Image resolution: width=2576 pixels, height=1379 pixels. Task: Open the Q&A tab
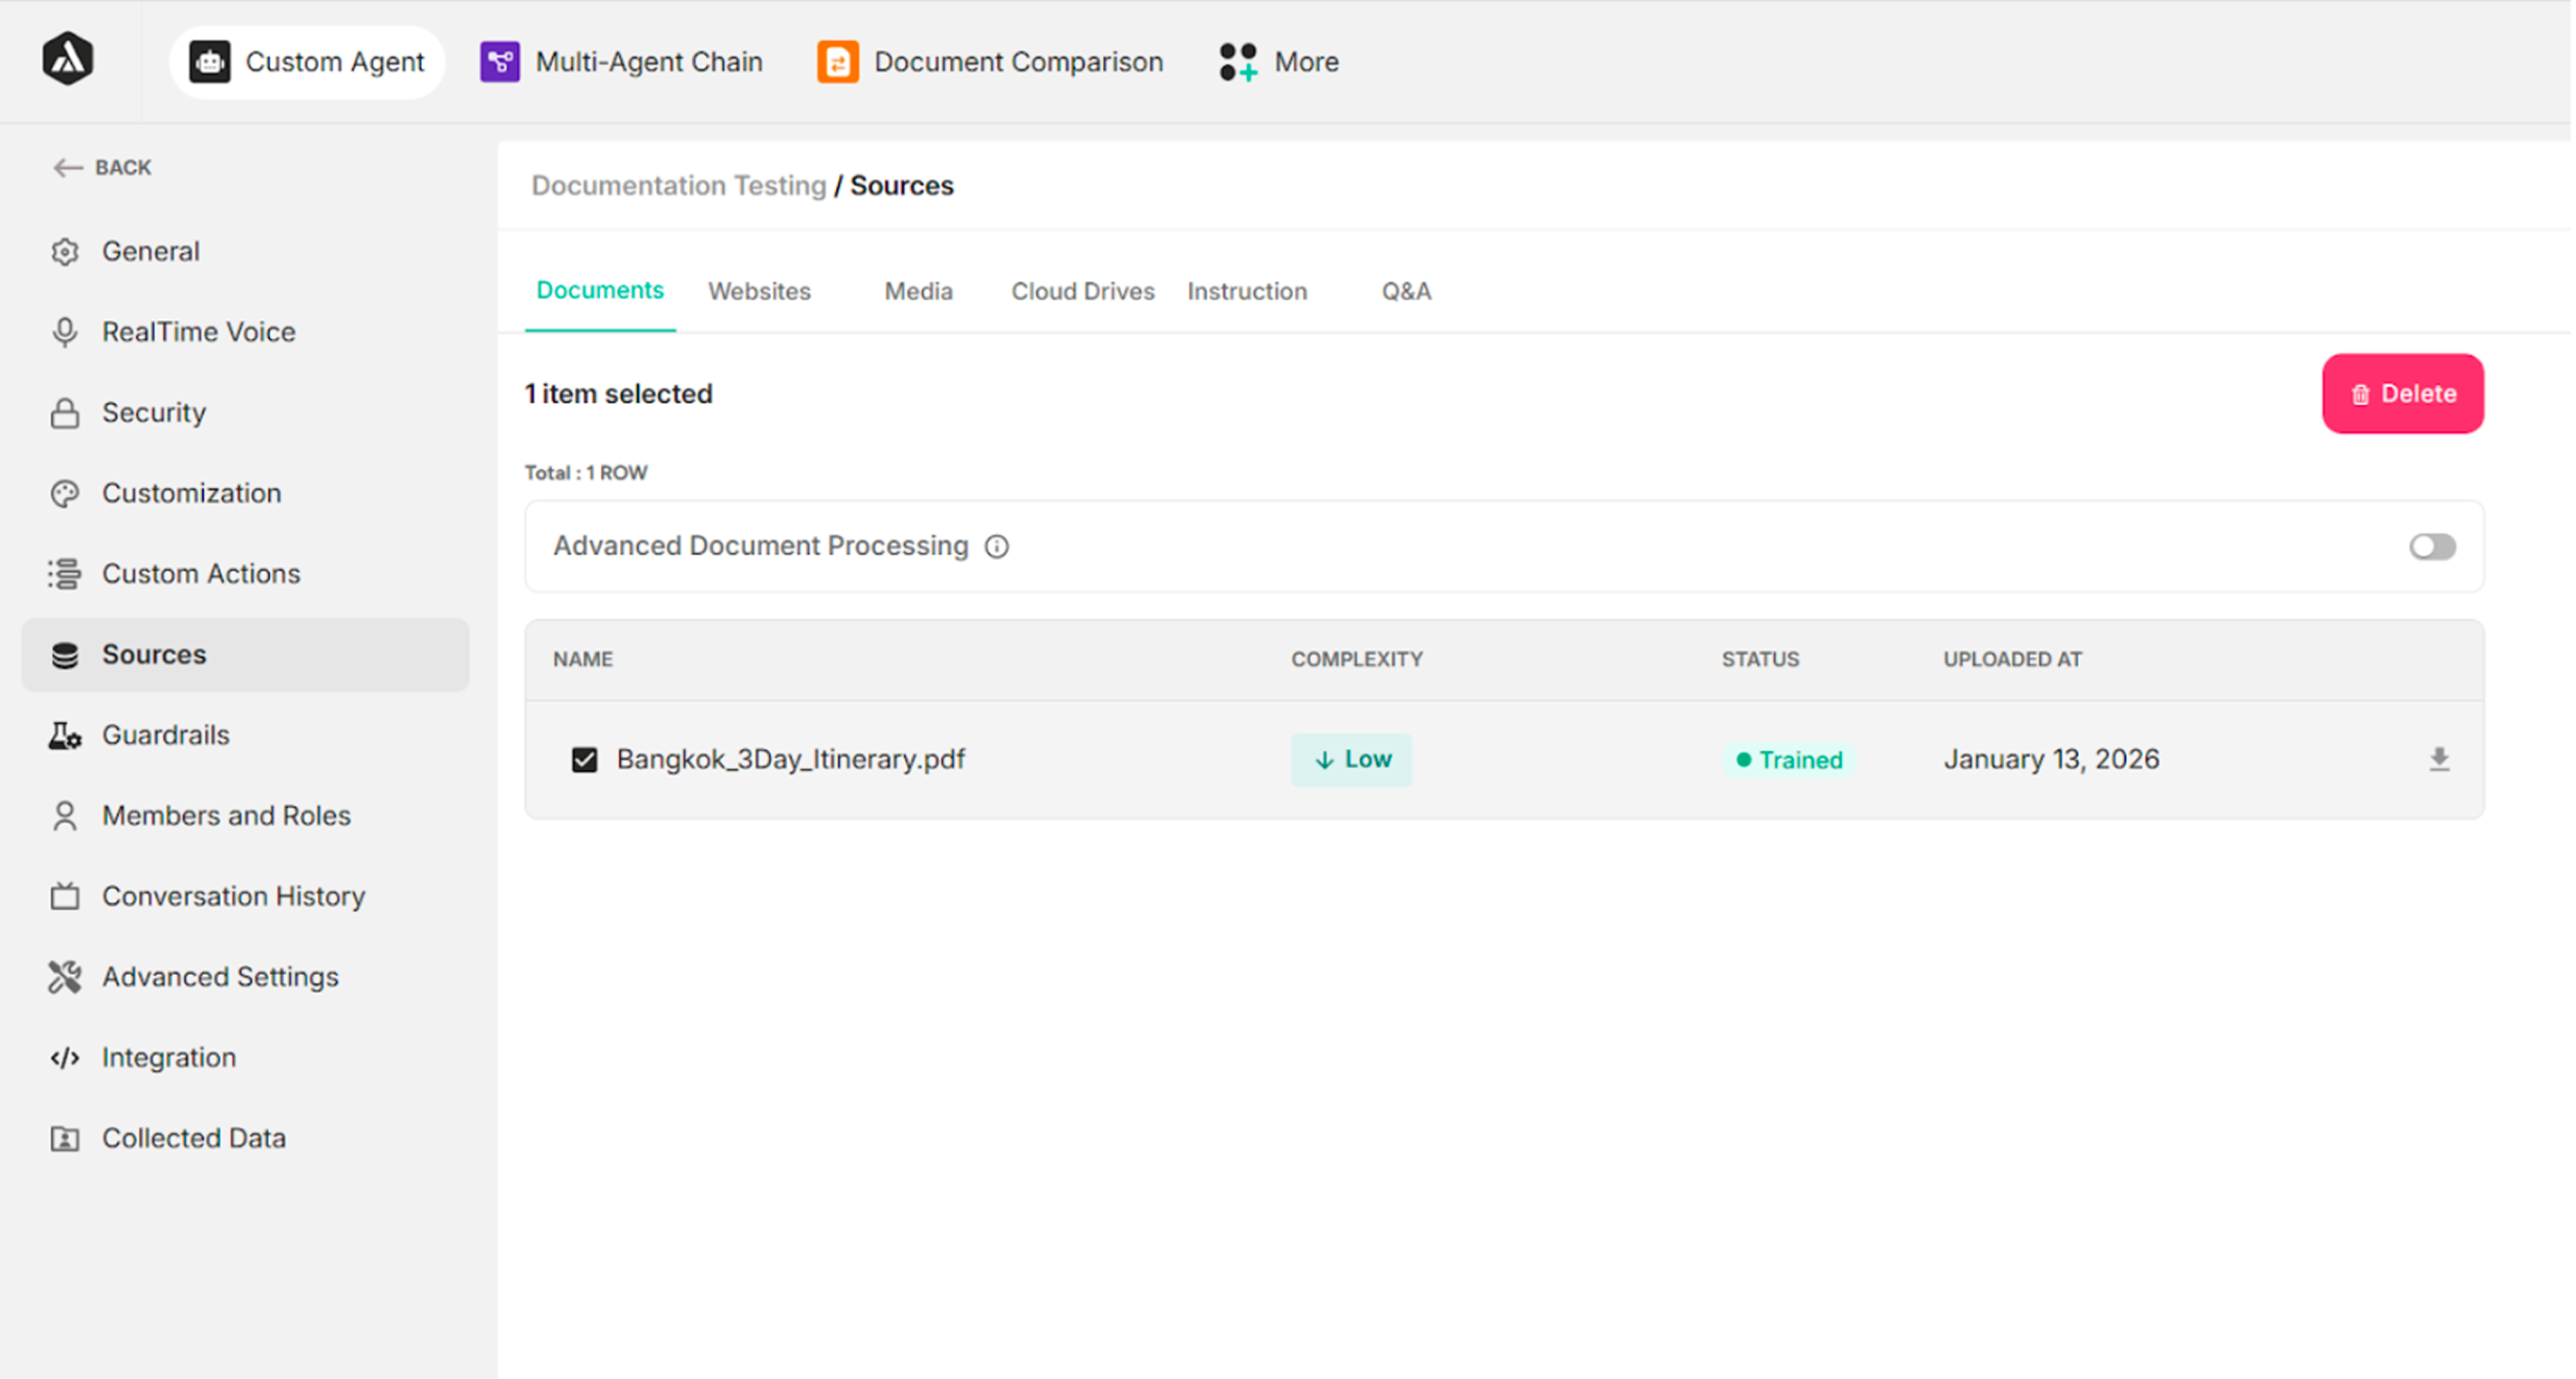[1405, 291]
